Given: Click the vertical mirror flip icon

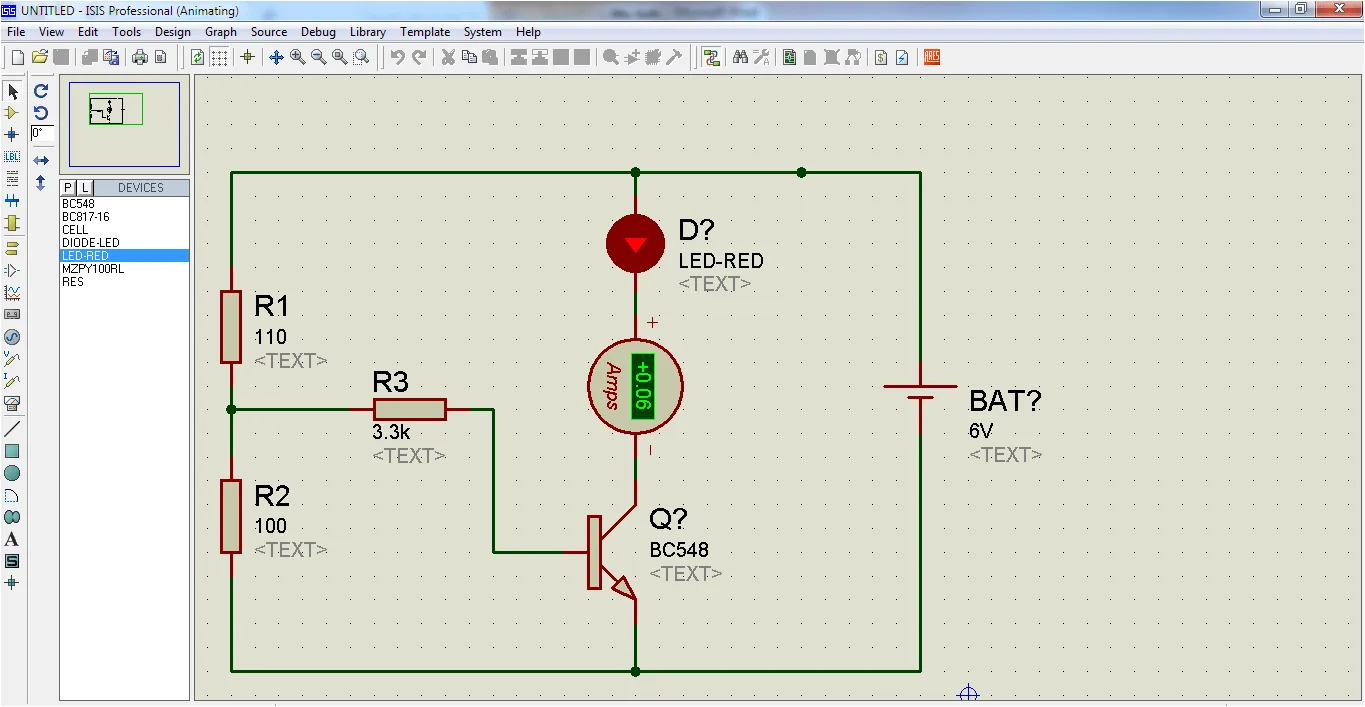Looking at the screenshot, I should click(41, 183).
